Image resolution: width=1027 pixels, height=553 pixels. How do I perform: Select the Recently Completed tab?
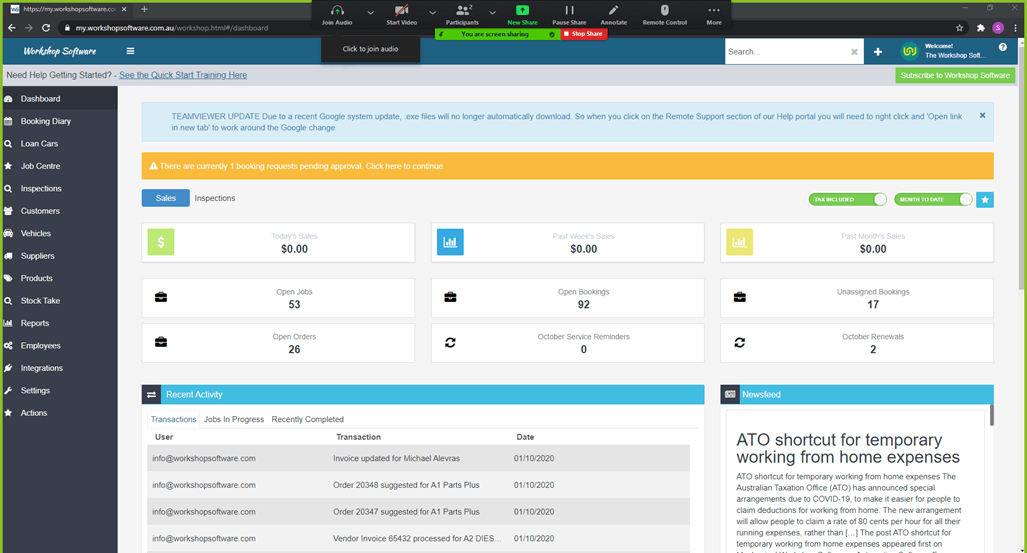[307, 419]
